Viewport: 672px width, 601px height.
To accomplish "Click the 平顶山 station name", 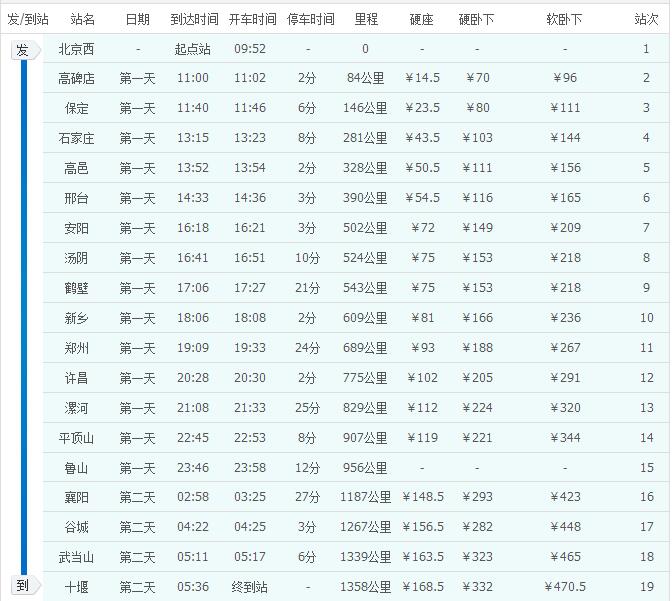I will pos(77,438).
